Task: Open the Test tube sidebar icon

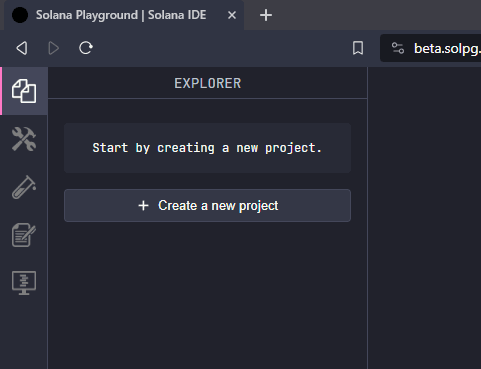Action: click(24, 187)
